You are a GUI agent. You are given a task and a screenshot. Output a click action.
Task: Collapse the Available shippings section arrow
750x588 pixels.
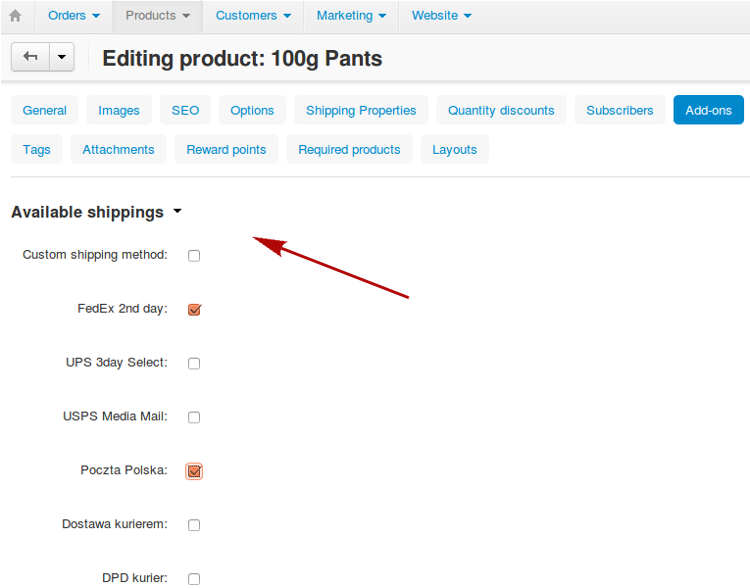[x=177, y=211]
